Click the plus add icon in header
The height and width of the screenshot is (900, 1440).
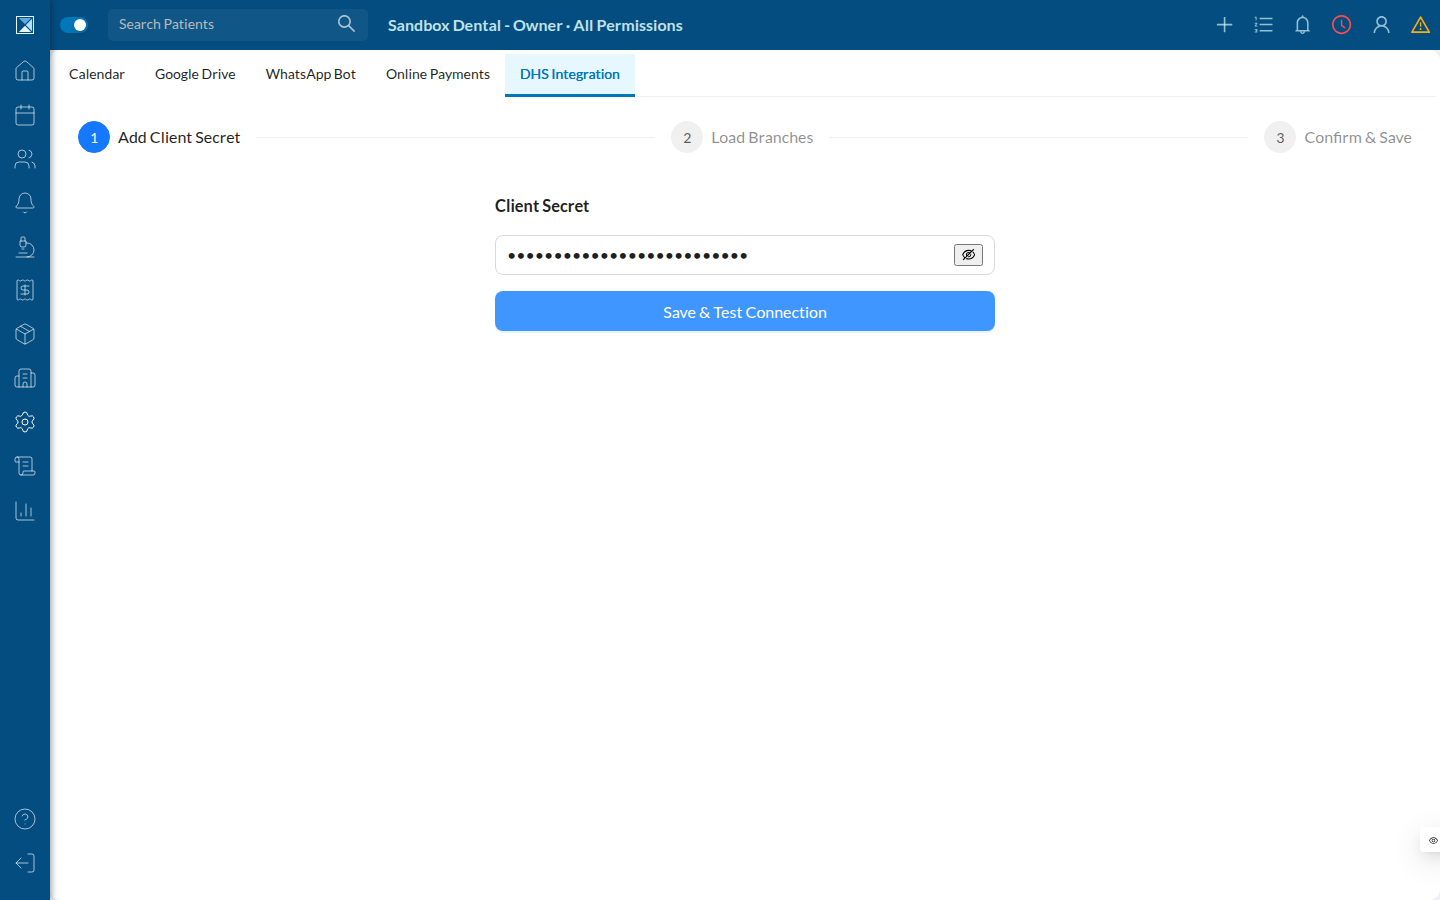coord(1224,25)
